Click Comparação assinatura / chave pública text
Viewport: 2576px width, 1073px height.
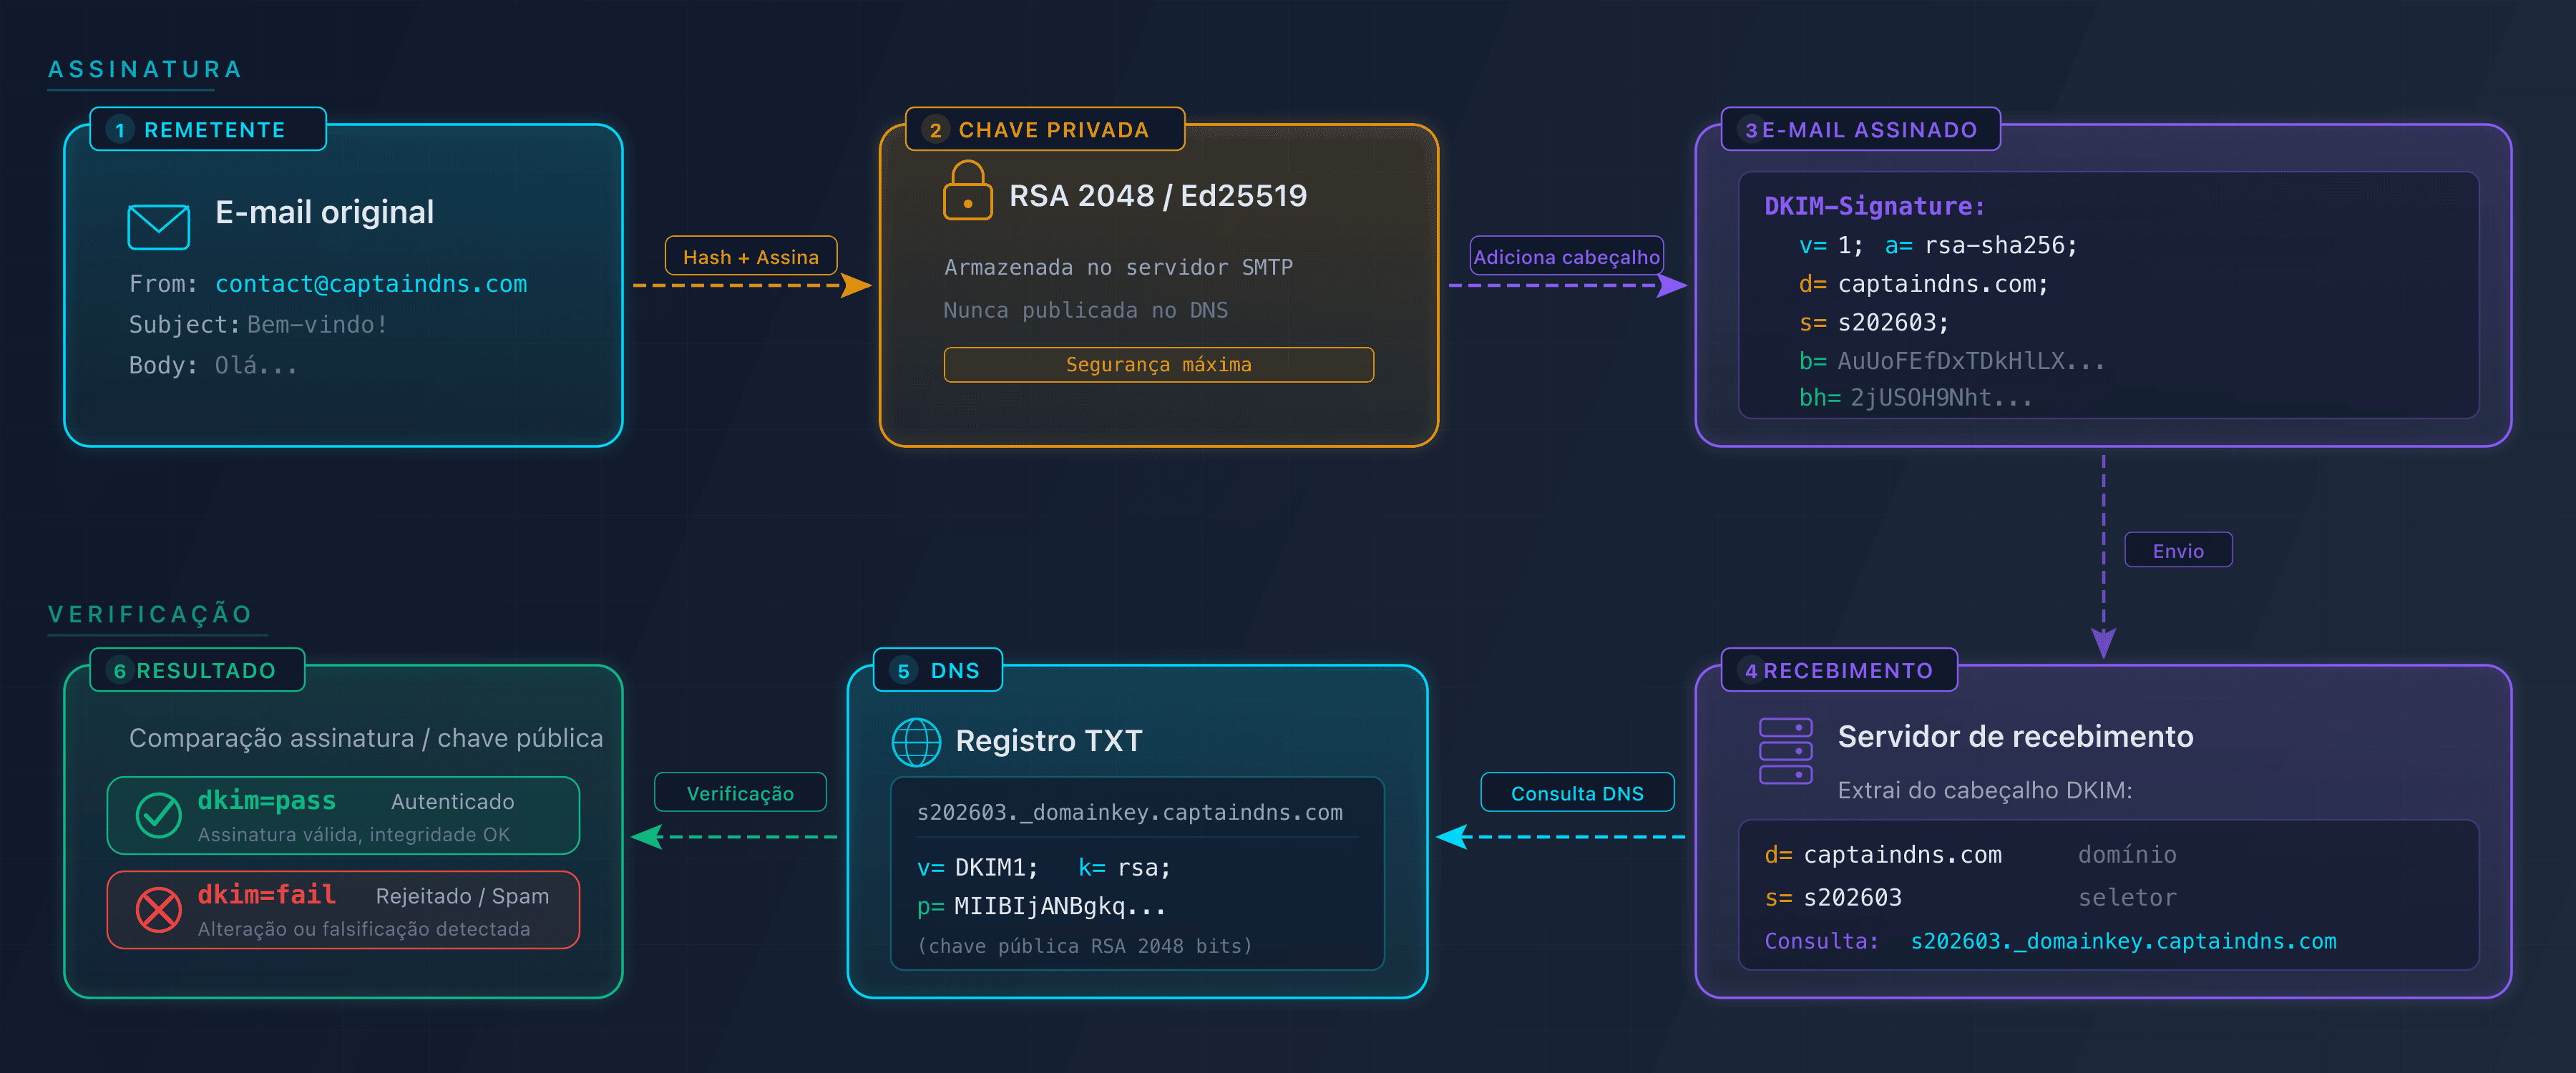coord(366,738)
